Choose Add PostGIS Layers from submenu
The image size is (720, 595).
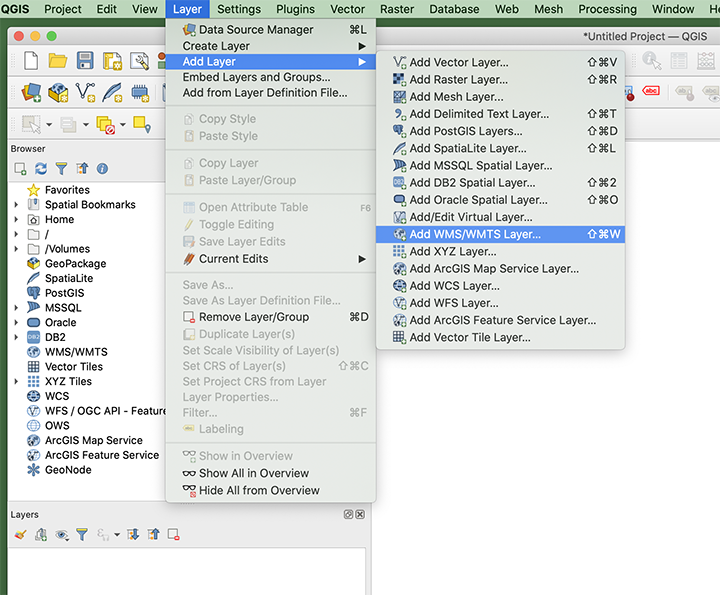500,131
